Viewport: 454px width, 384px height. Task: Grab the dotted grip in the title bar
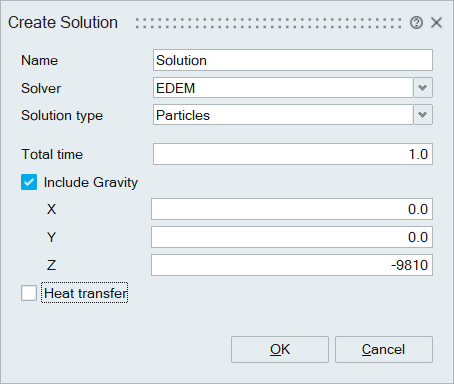pyautogui.click(x=269, y=23)
